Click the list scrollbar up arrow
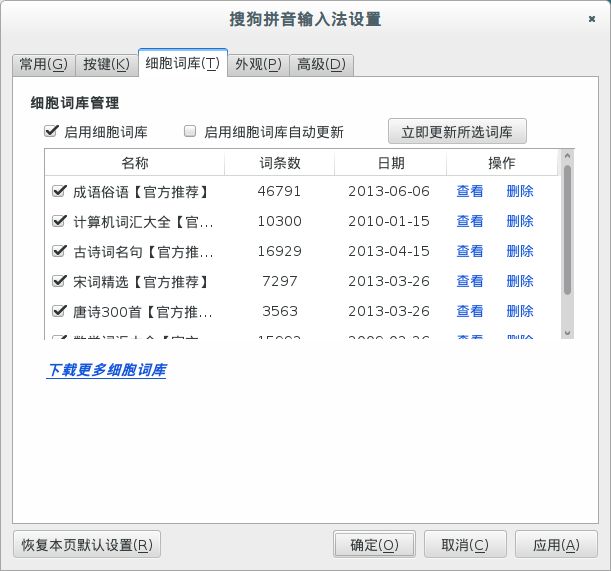Viewport: 611px width, 571px height. 567,156
